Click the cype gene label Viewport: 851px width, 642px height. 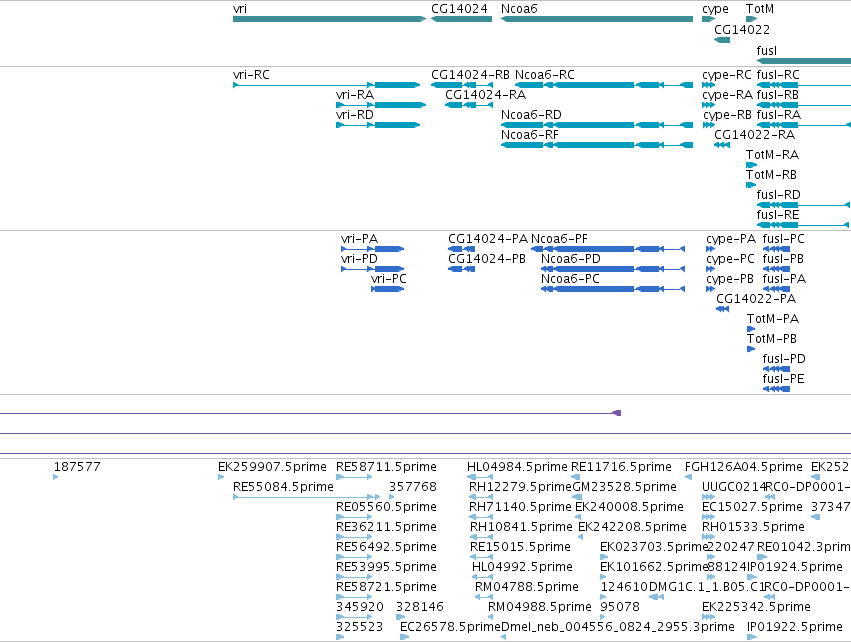[x=715, y=9]
